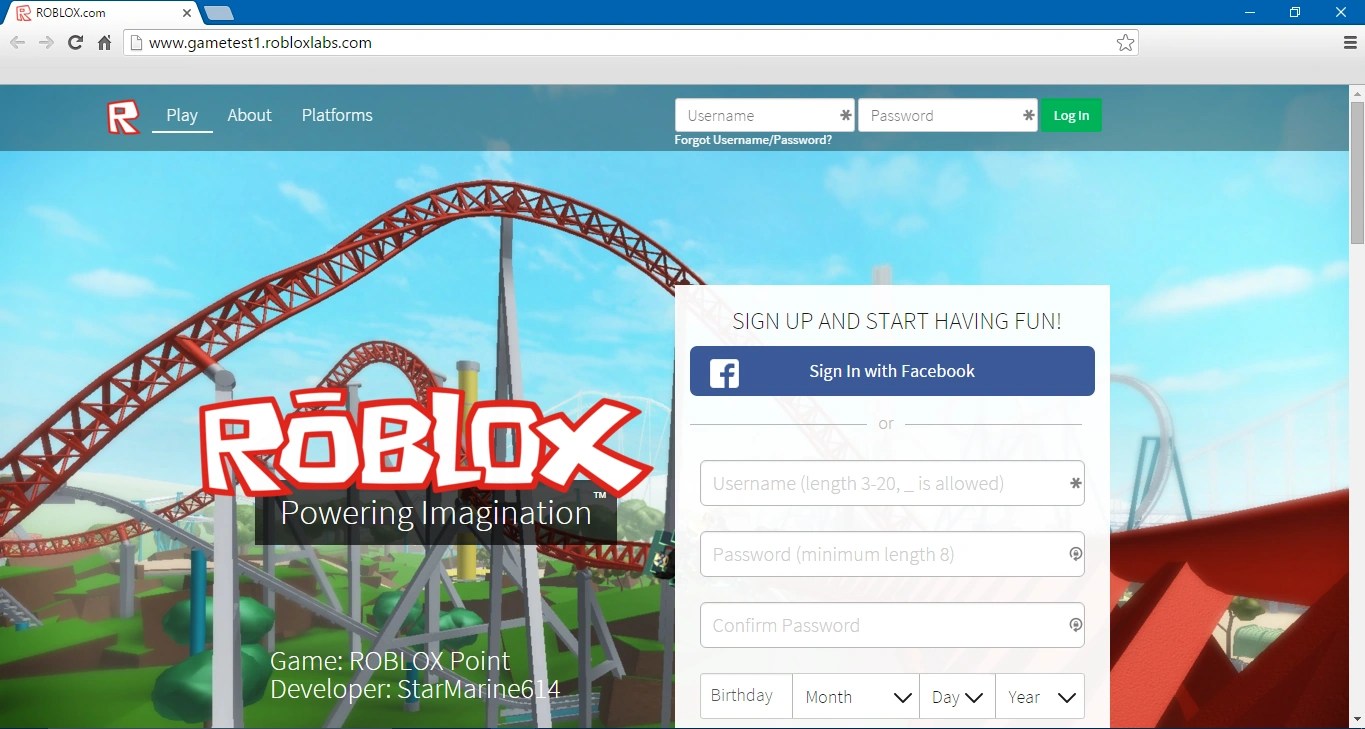Image resolution: width=1365 pixels, height=729 pixels.
Task: Click the page vertical scrollbar thumb
Action: [x=1357, y=172]
